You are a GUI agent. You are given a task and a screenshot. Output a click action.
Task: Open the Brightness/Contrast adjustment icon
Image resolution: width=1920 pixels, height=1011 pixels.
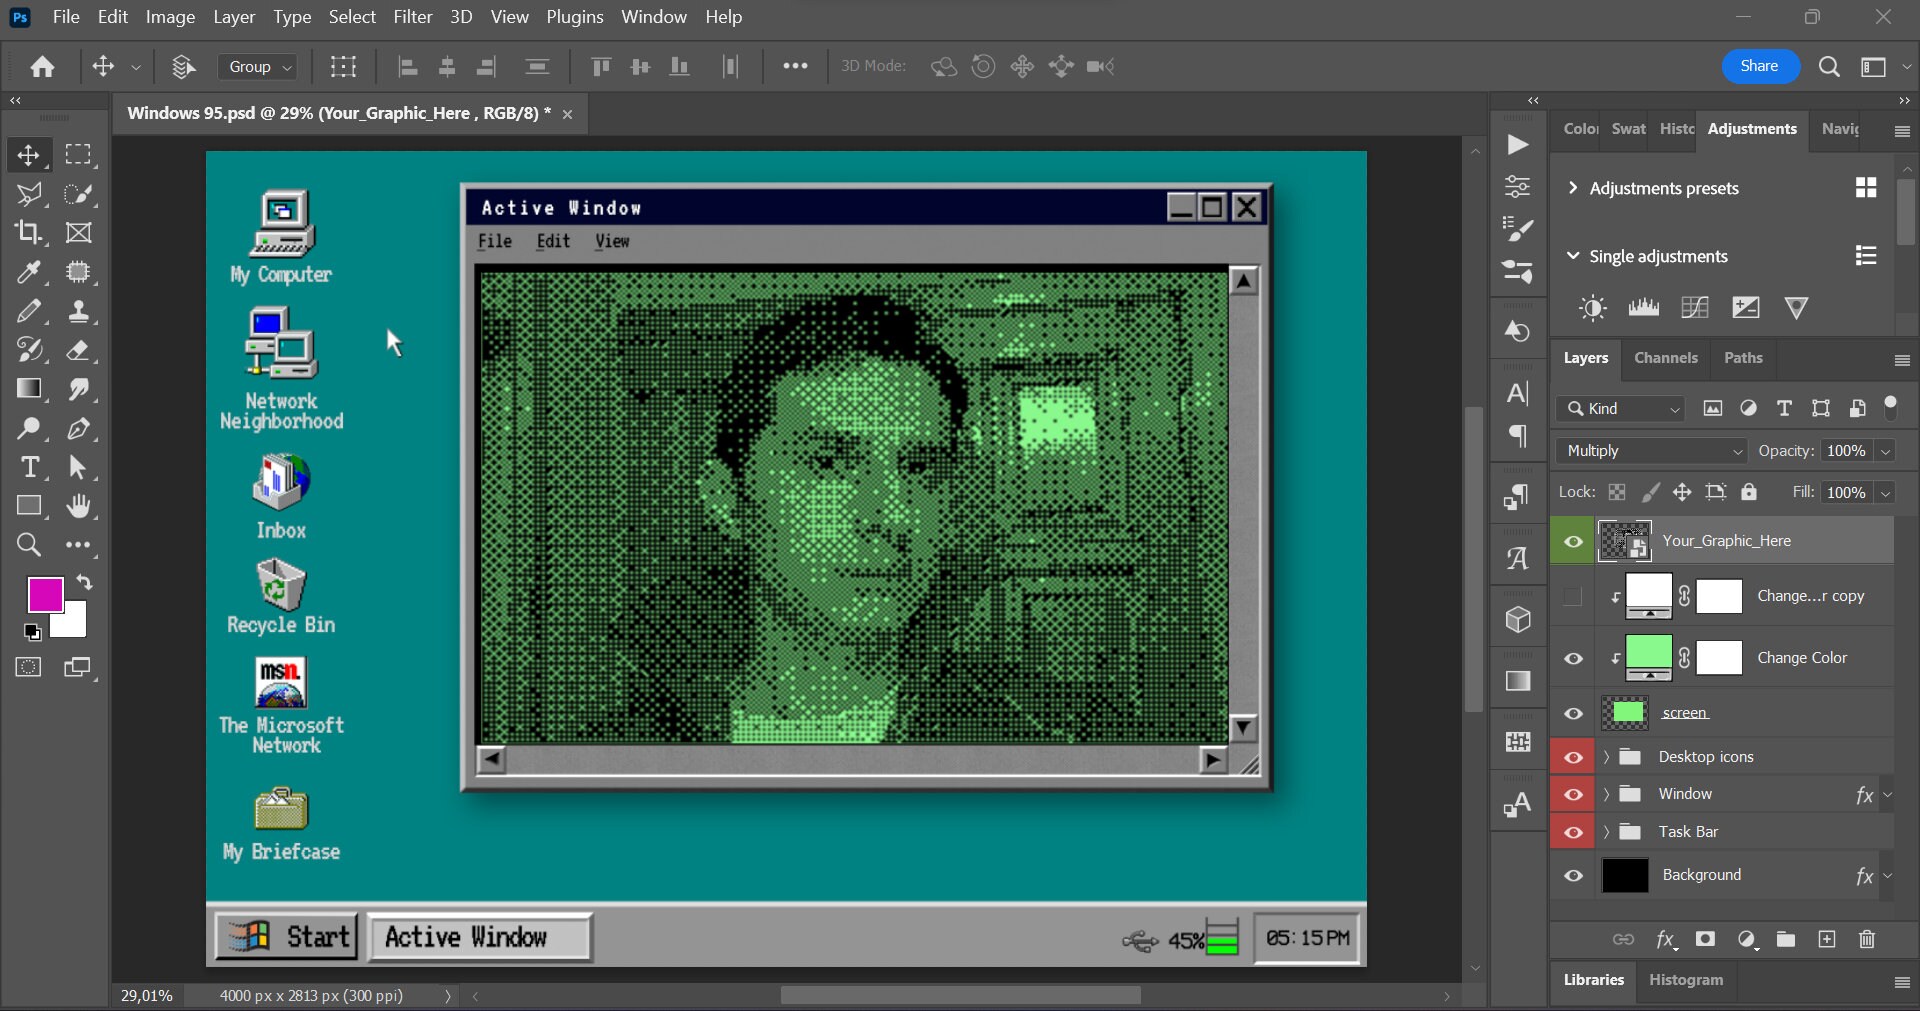[x=1590, y=307]
